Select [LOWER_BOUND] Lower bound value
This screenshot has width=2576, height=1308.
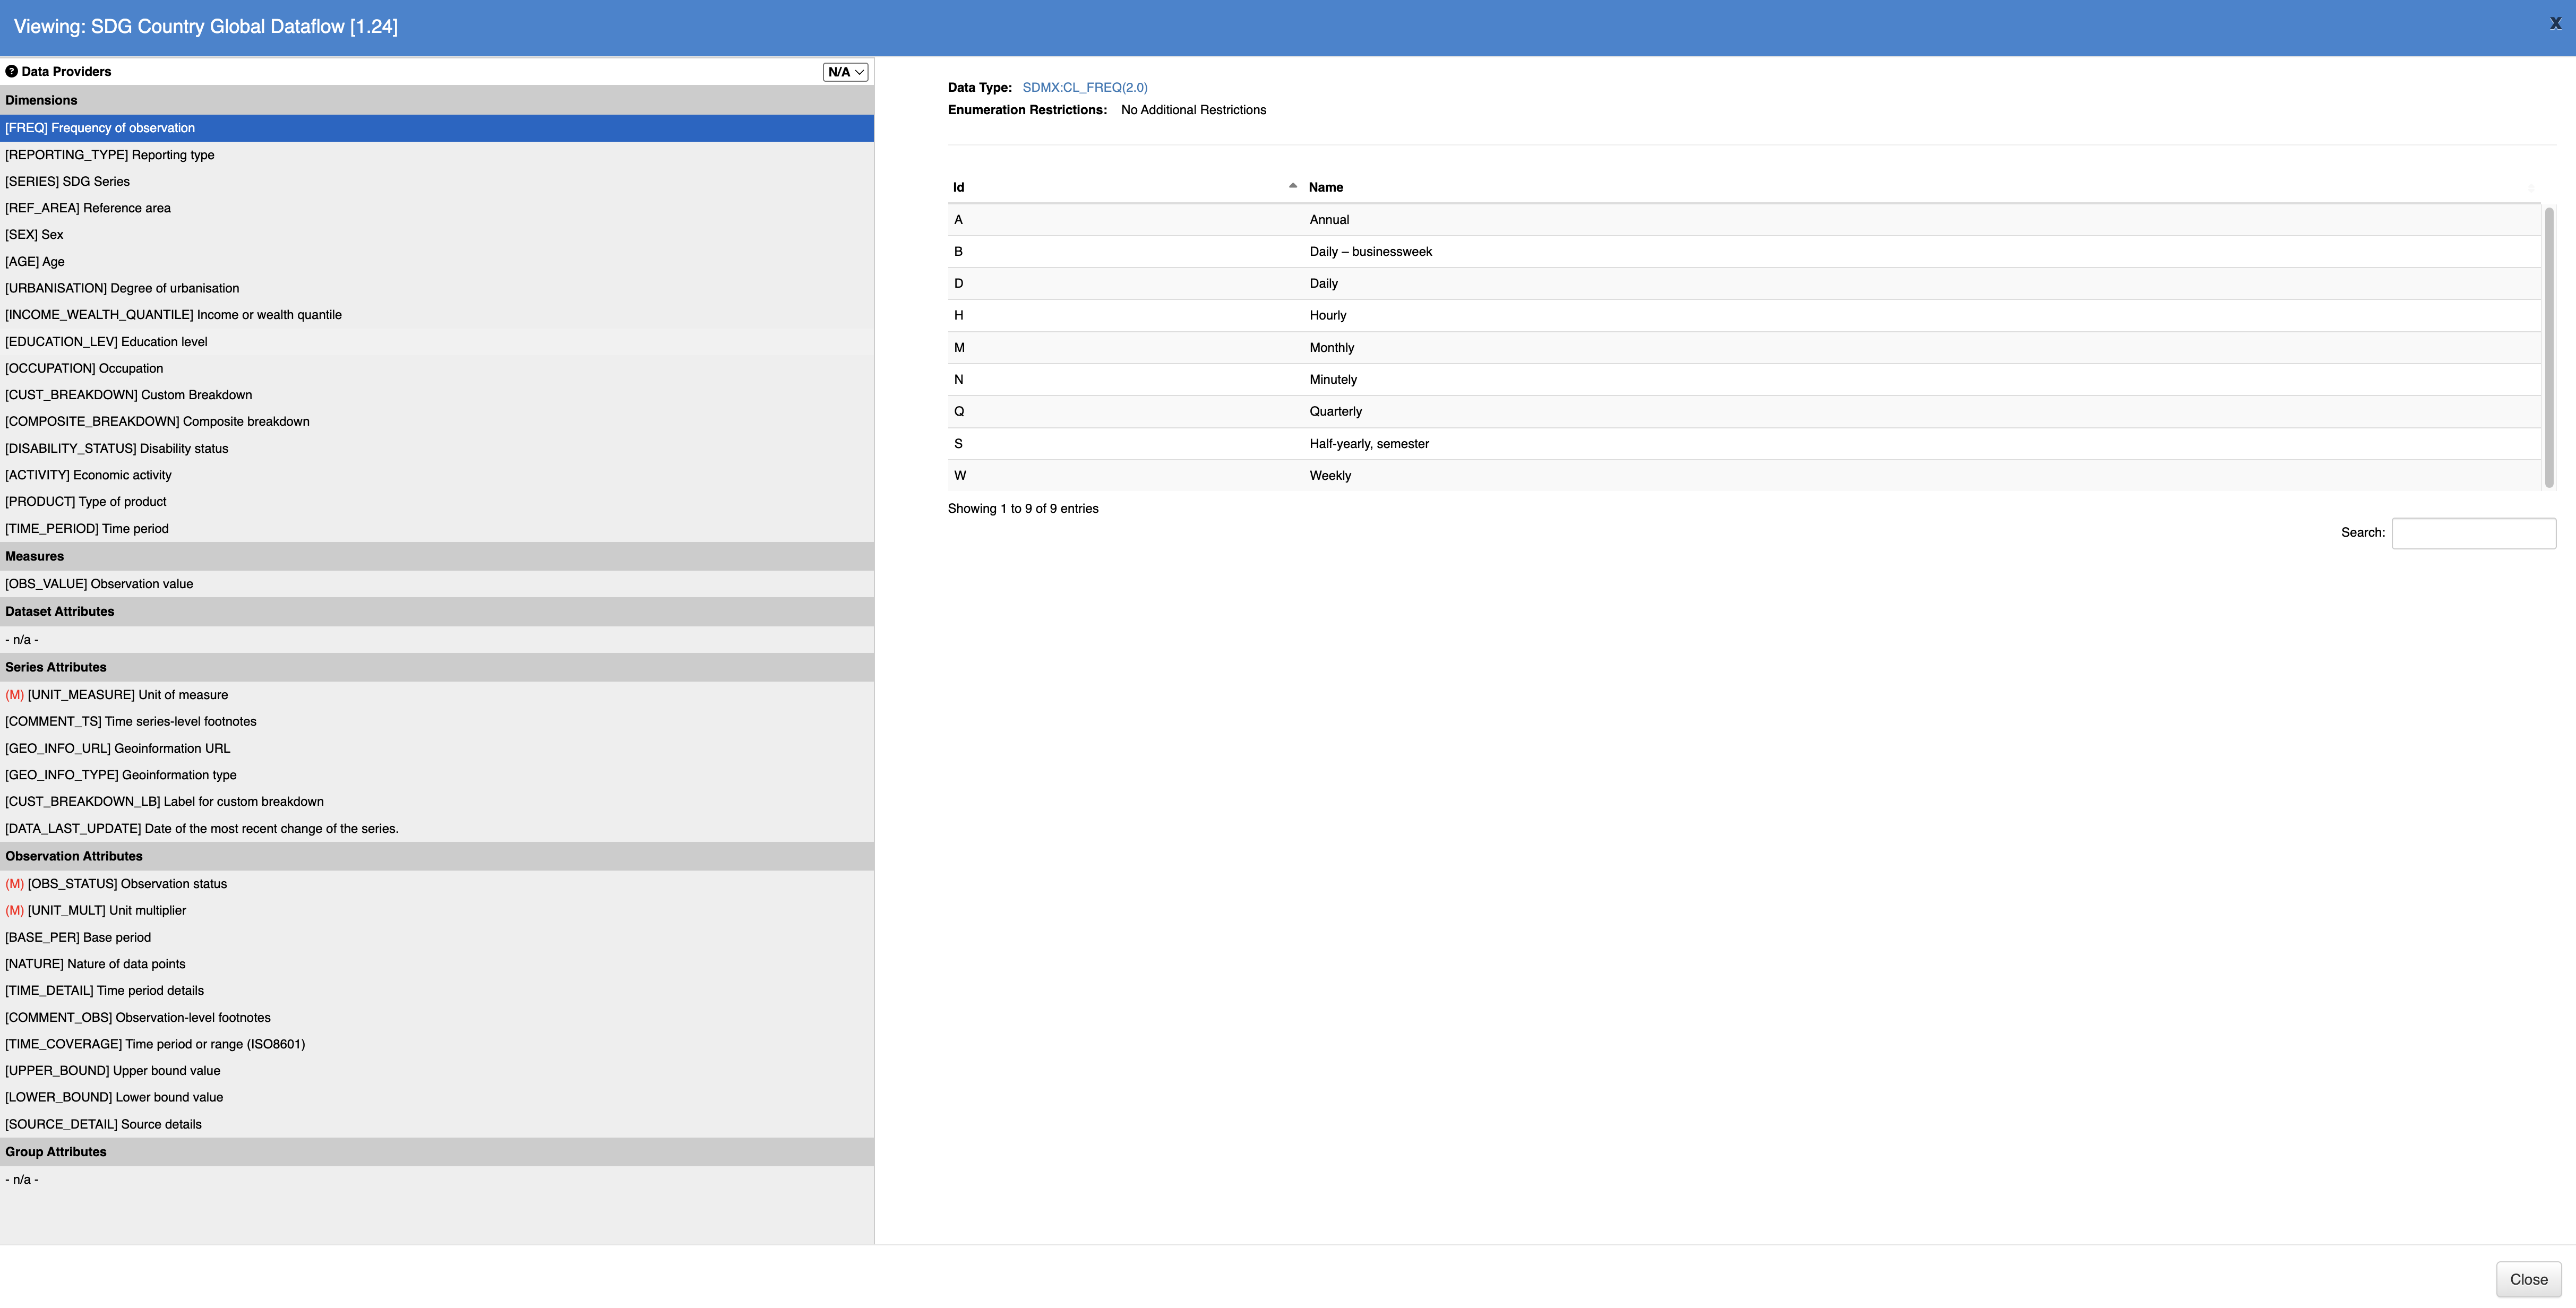point(437,1097)
